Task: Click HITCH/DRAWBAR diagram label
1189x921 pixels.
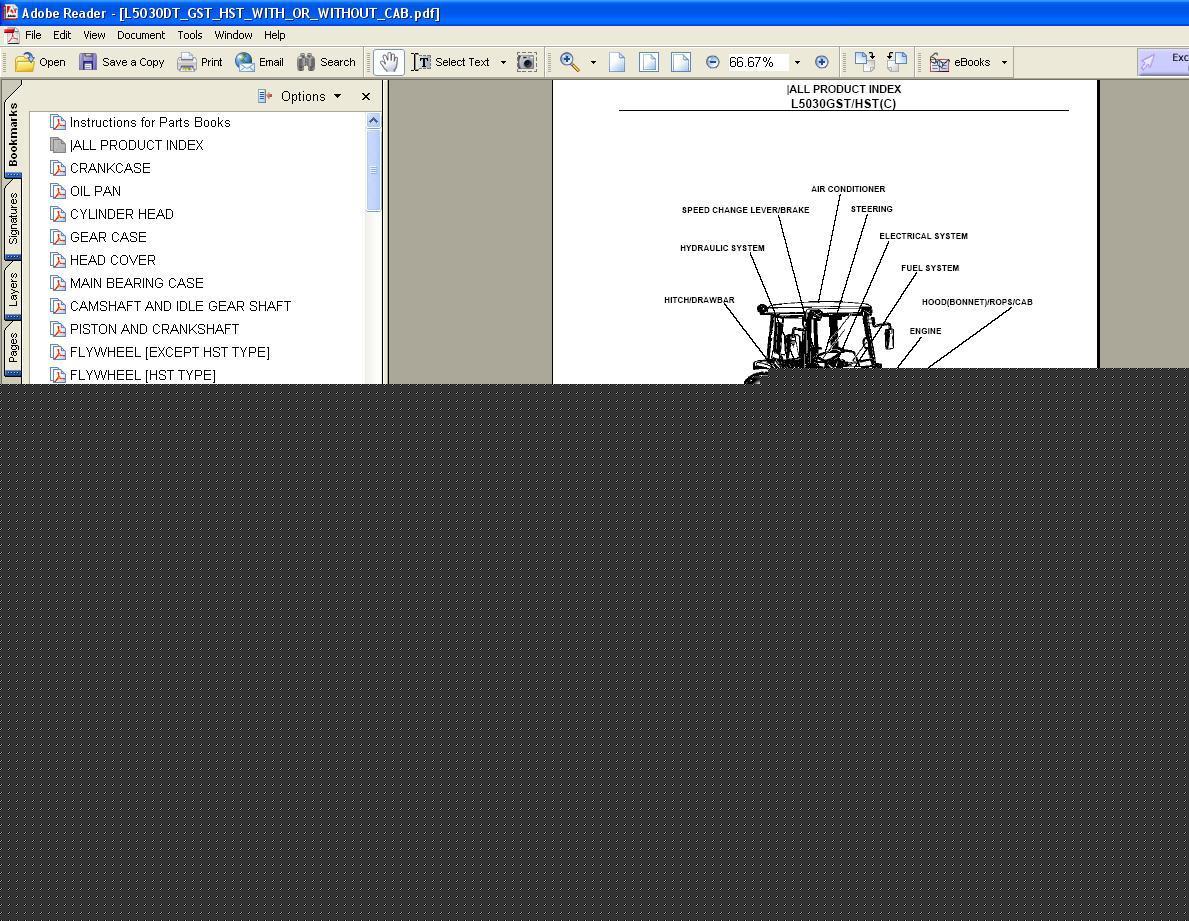Action: click(699, 300)
